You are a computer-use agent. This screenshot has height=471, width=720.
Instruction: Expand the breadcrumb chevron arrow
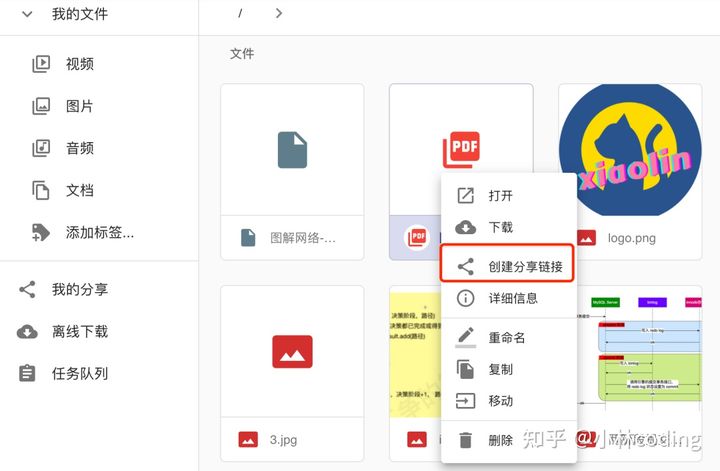pos(278,13)
